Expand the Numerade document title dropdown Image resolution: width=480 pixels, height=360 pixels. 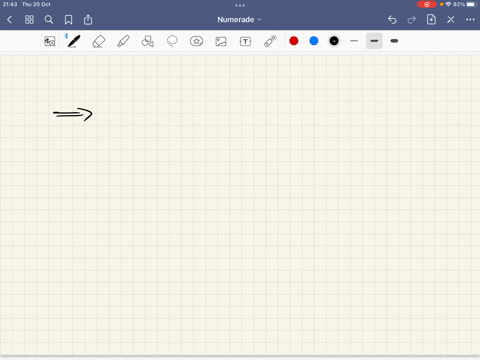pyautogui.click(x=239, y=20)
